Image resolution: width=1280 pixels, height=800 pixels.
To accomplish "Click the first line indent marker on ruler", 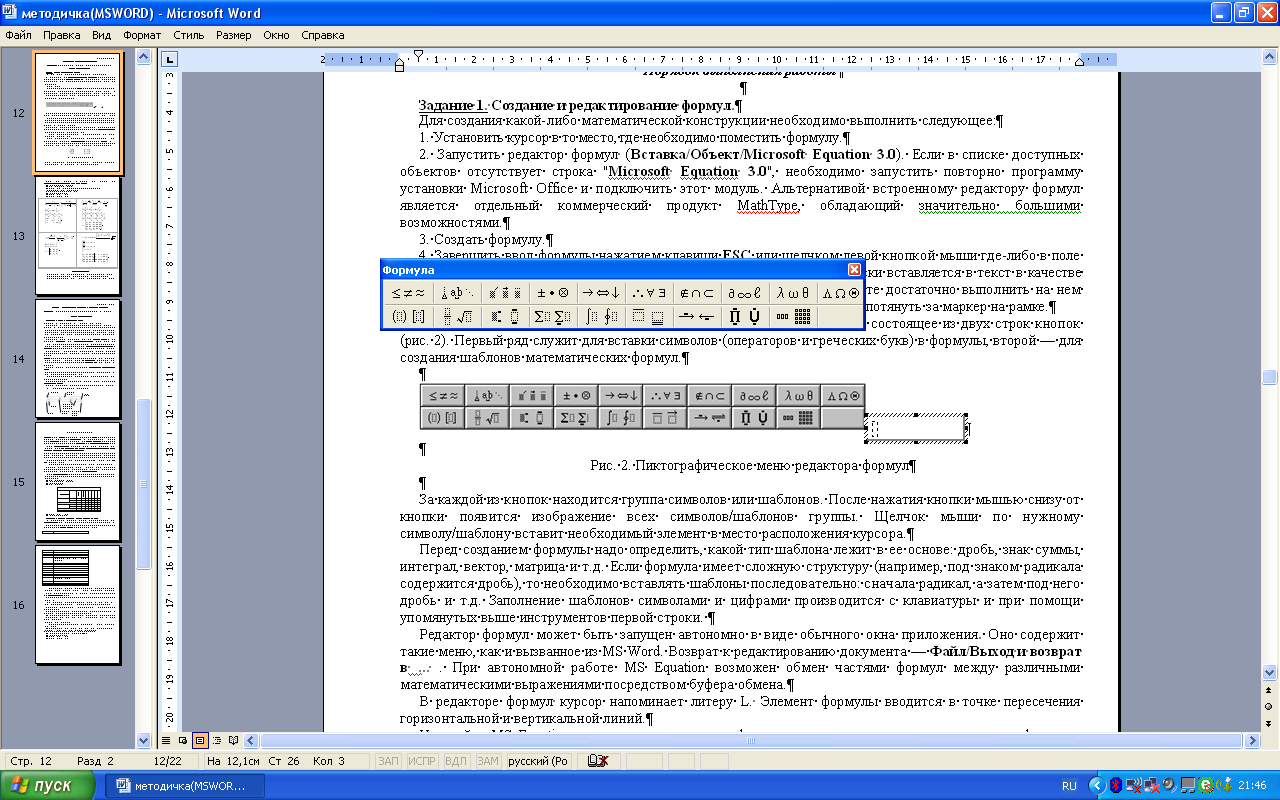I will click(419, 54).
